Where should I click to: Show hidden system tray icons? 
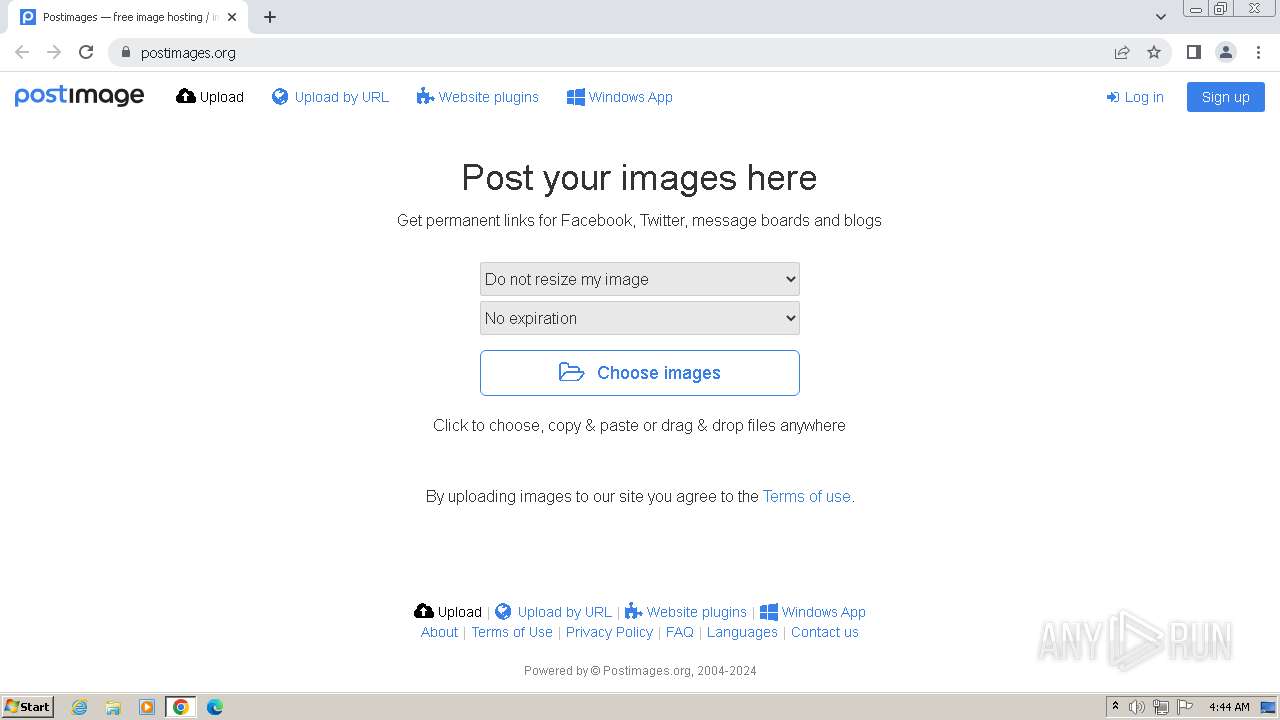pos(1115,707)
